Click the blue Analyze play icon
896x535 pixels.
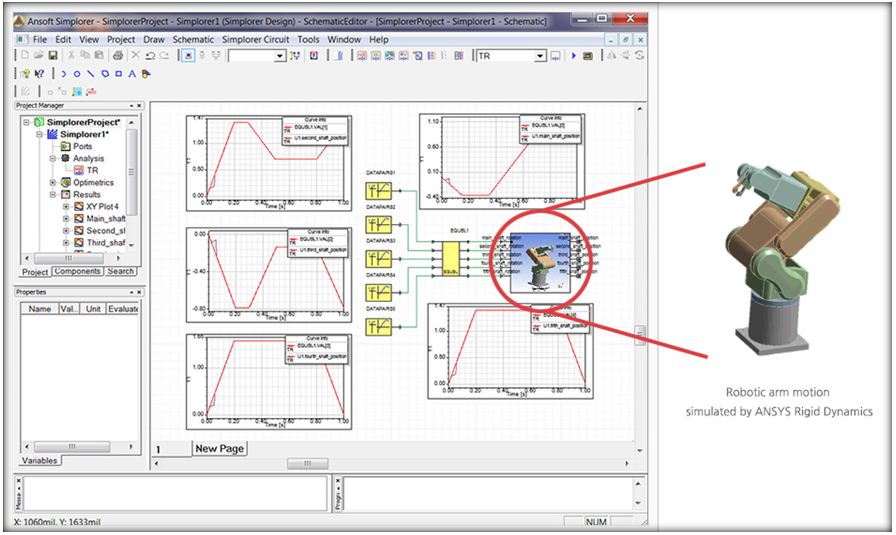[x=574, y=56]
